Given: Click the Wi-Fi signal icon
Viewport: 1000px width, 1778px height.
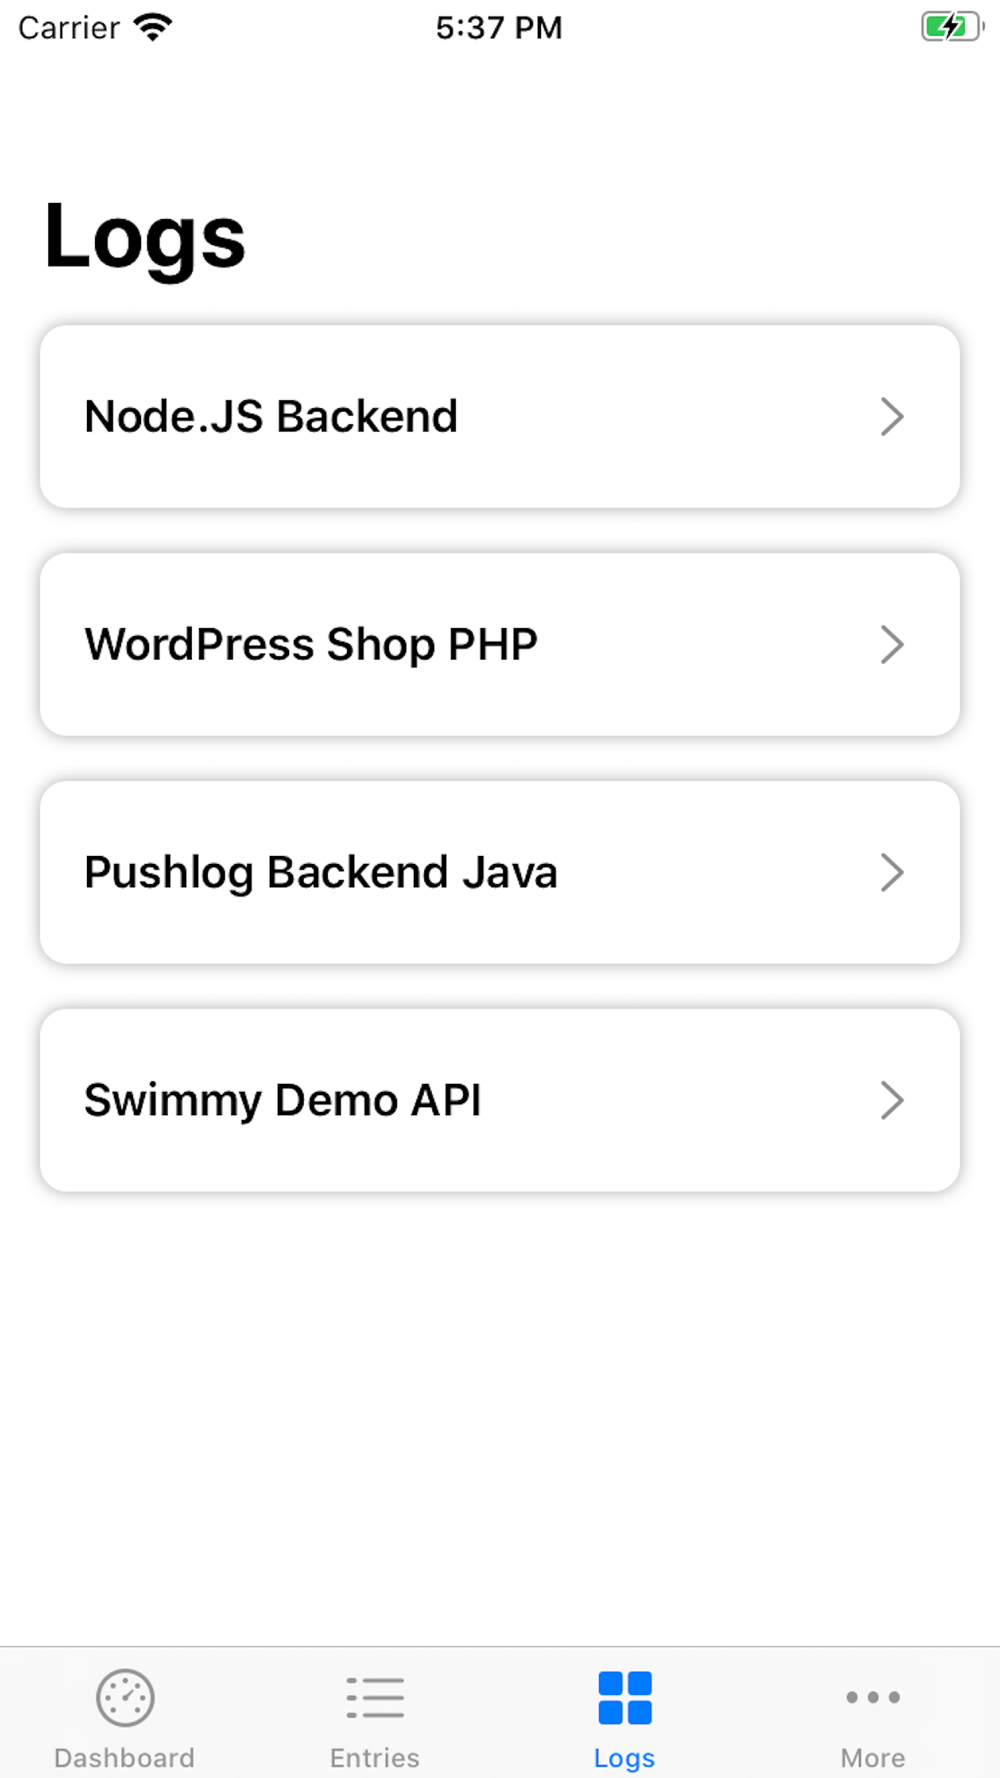Looking at the screenshot, I should click(153, 27).
